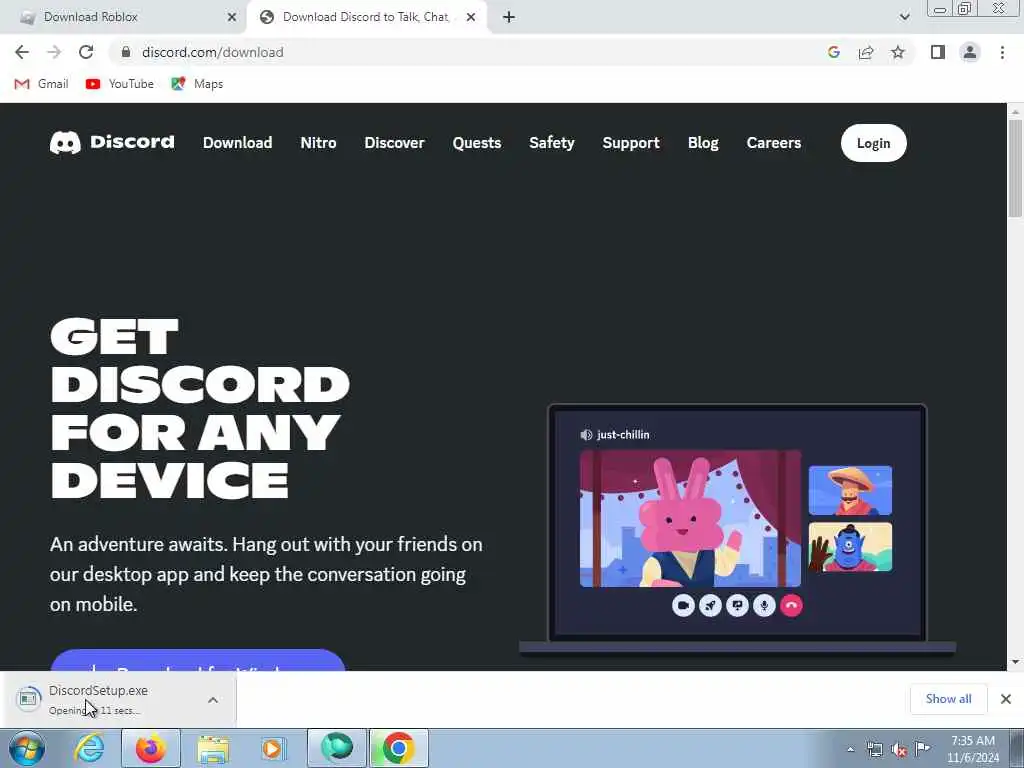Image resolution: width=1024 pixels, height=768 pixels.
Task: Open the Windows Start menu
Action: click(x=27, y=748)
